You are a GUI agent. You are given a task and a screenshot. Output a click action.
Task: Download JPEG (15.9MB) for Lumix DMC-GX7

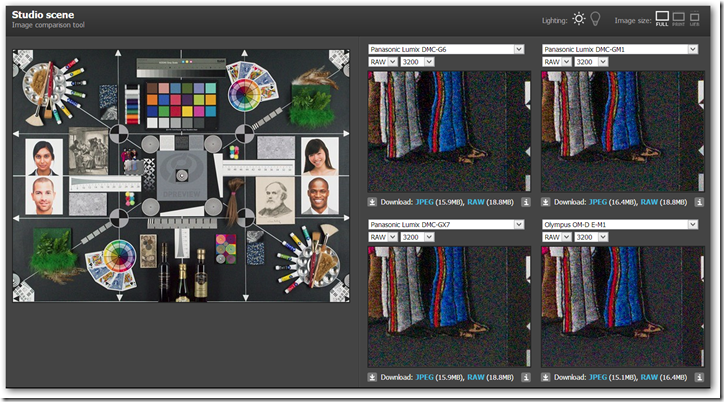click(x=424, y=378)
